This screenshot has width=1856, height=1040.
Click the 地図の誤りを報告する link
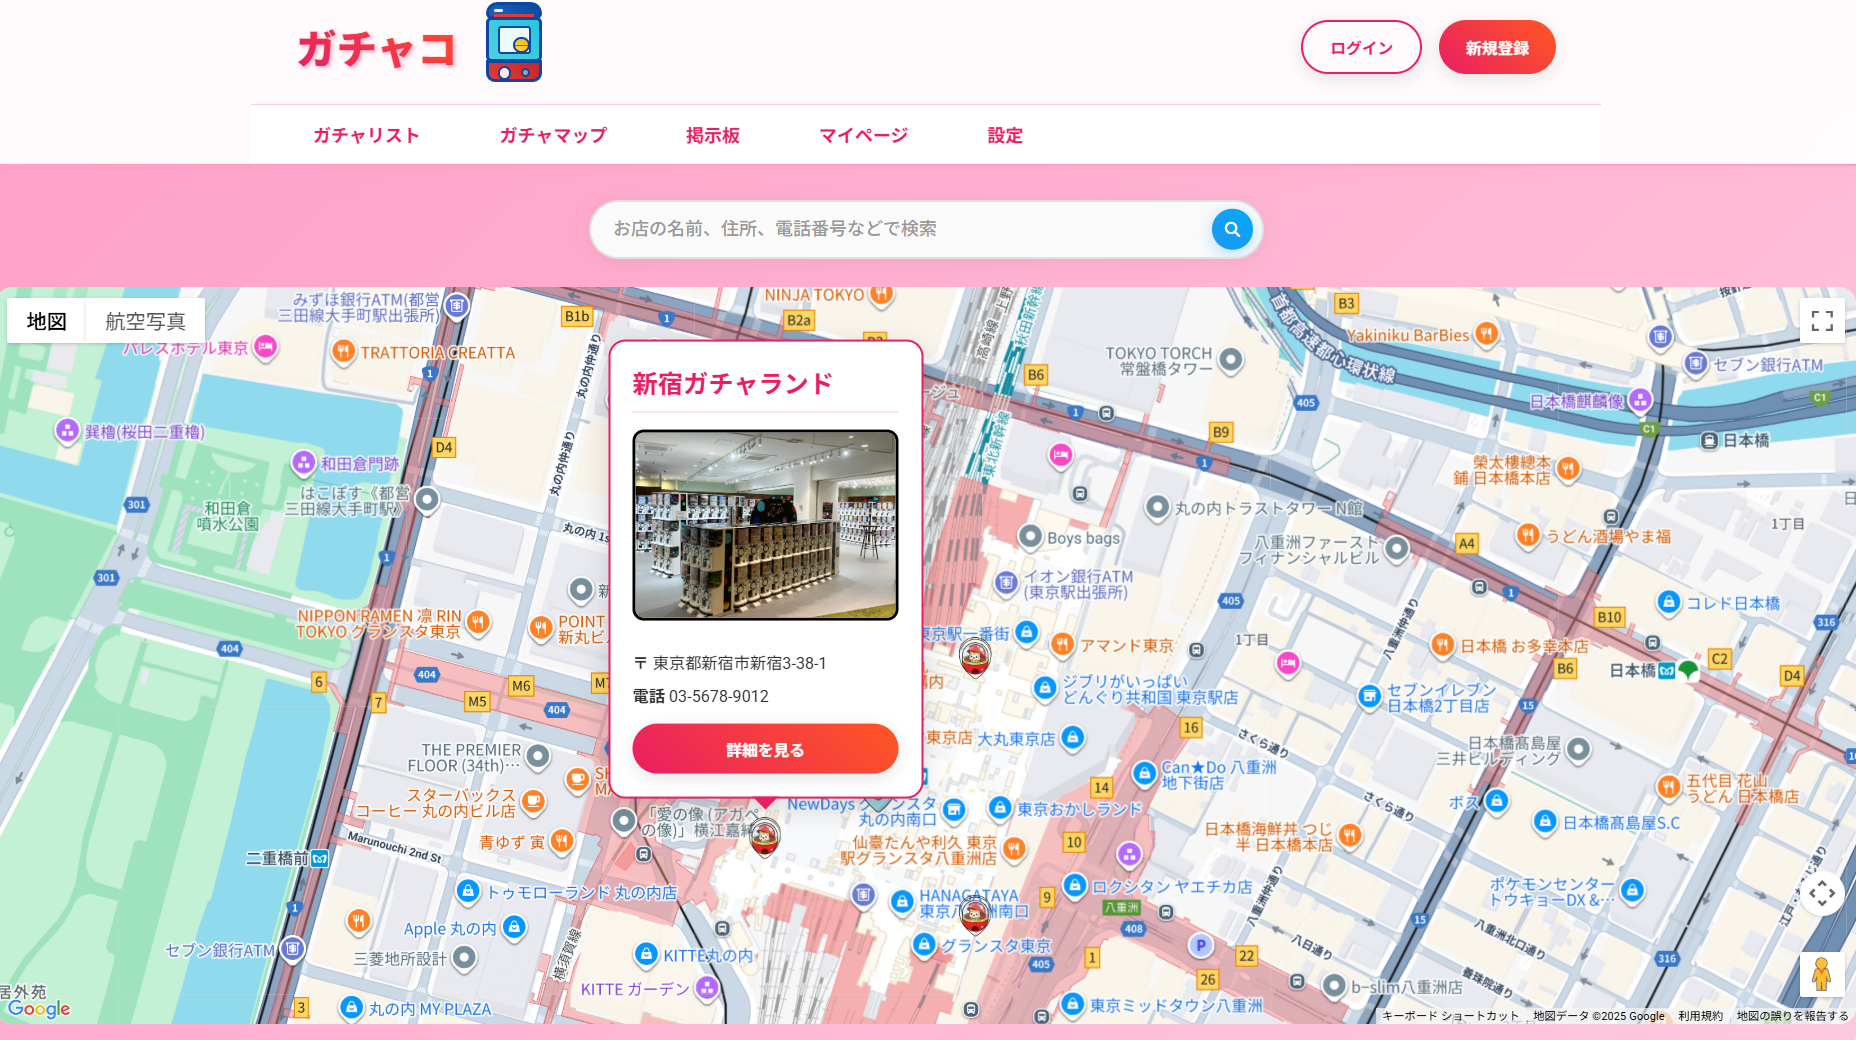(x=1790, y=1016)
